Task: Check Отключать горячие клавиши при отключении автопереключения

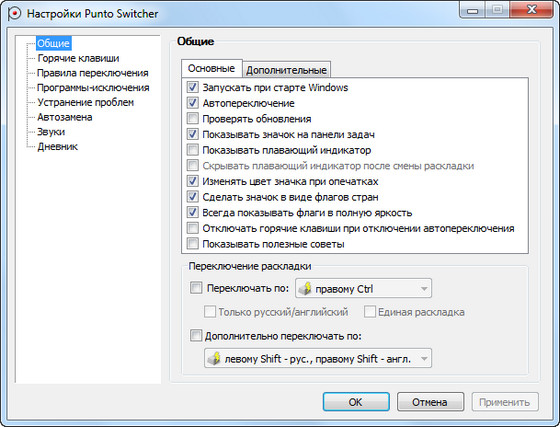Action: pos(192,228)
